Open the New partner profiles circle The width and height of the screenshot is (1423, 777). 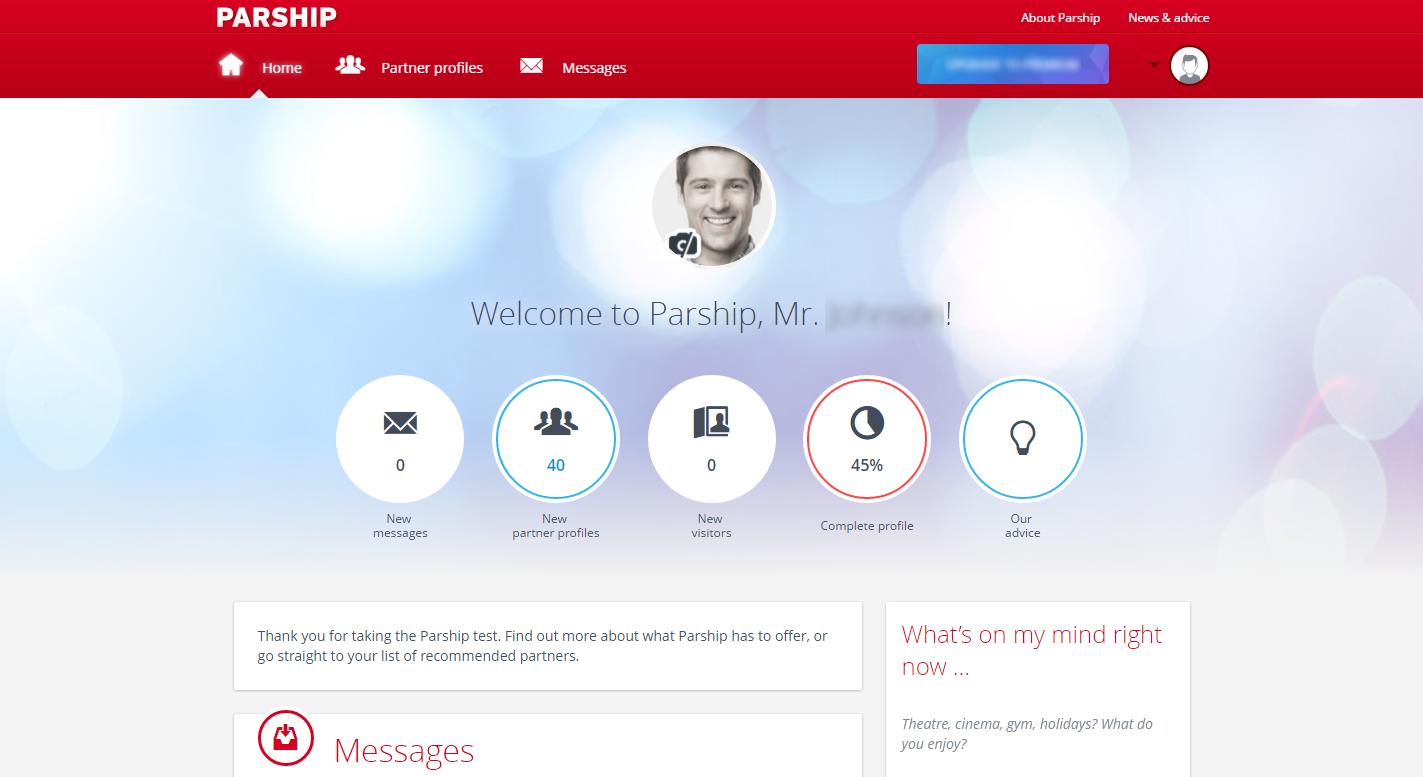[x=556, y=438]
